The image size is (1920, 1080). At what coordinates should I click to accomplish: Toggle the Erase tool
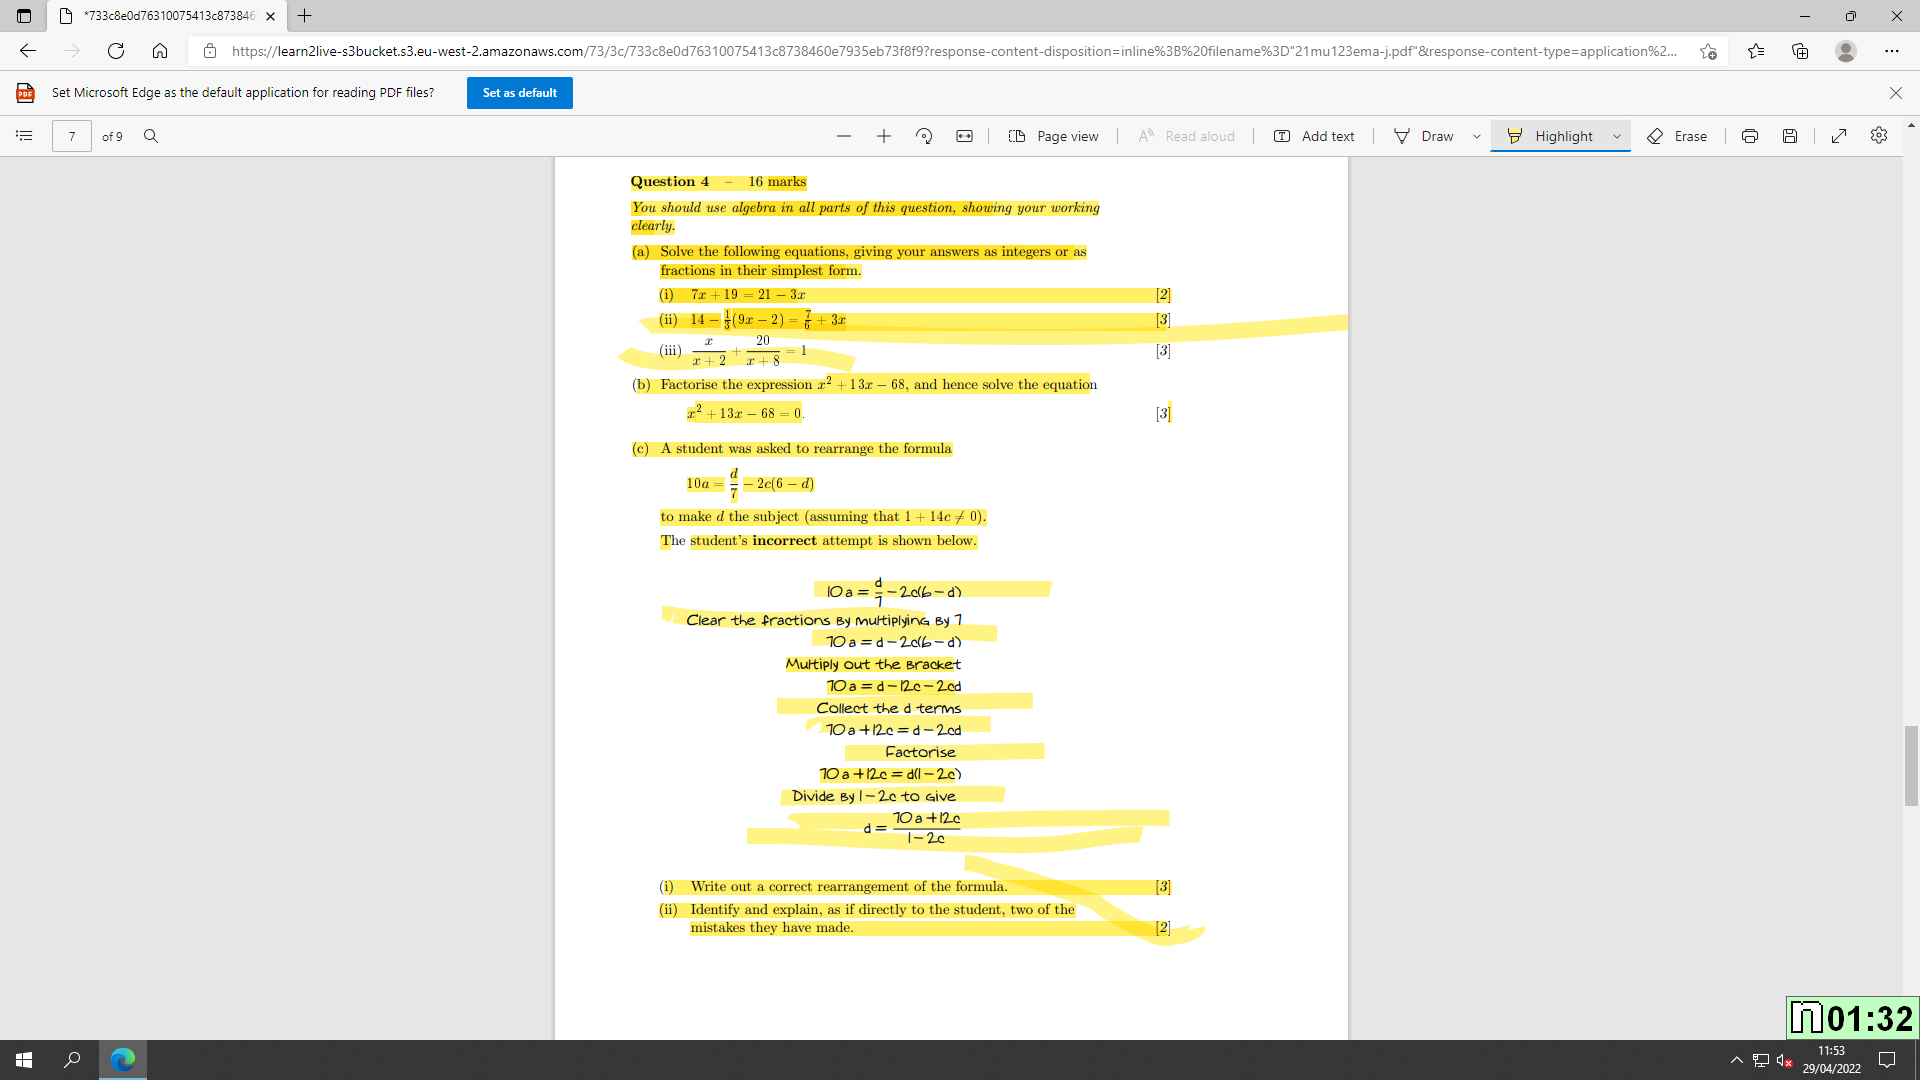[1677, 136]
